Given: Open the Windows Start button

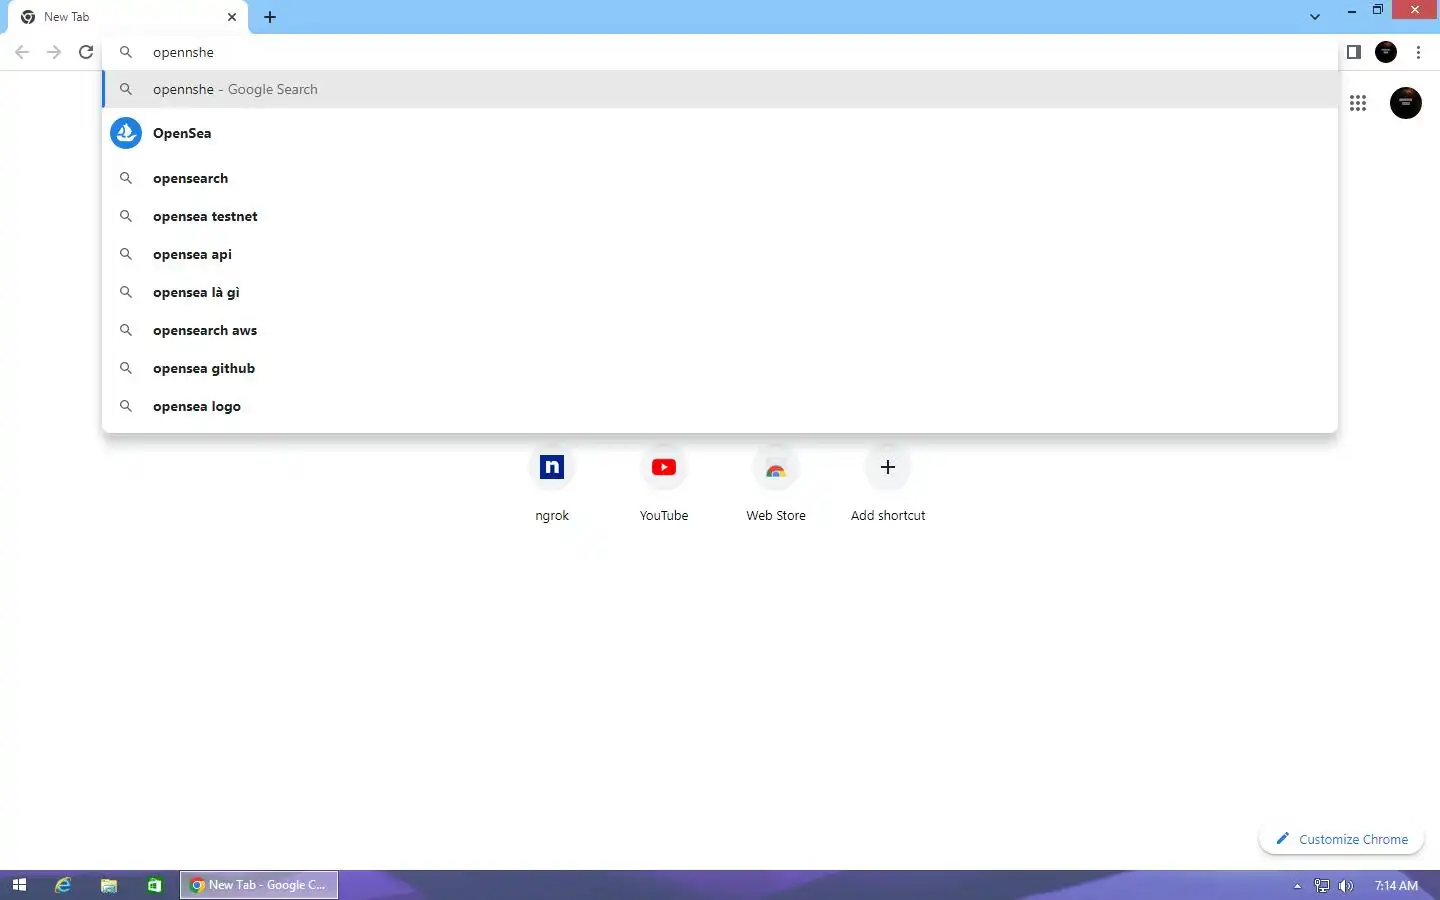Looking at the screenshot, I should click(19, 885).
